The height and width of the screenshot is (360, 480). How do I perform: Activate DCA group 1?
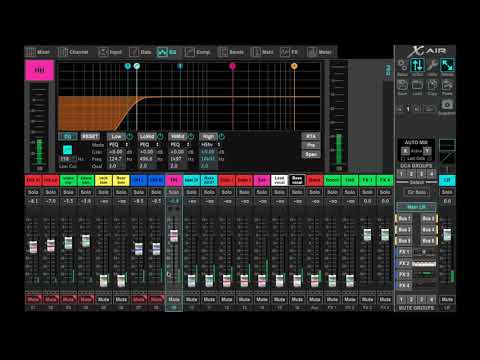coord(401,174)
